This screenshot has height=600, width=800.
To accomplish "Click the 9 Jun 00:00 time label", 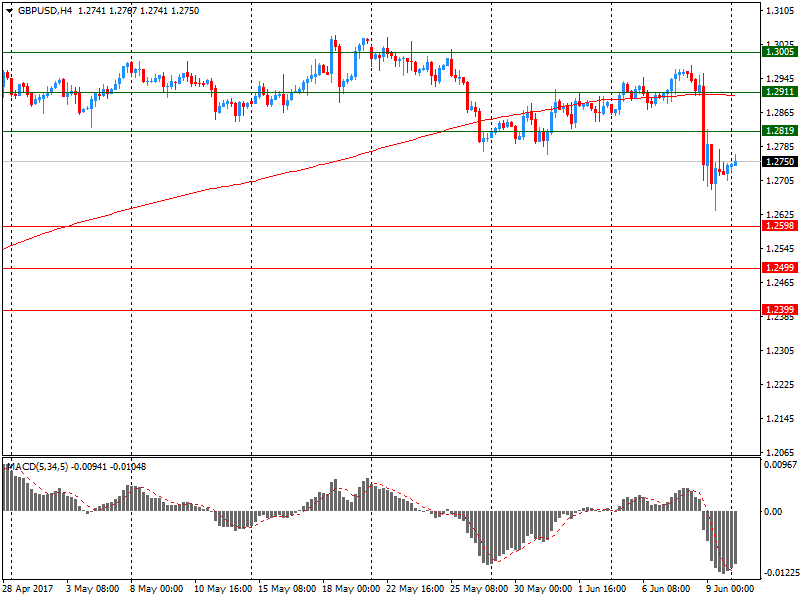I will [x=731, y=589].
